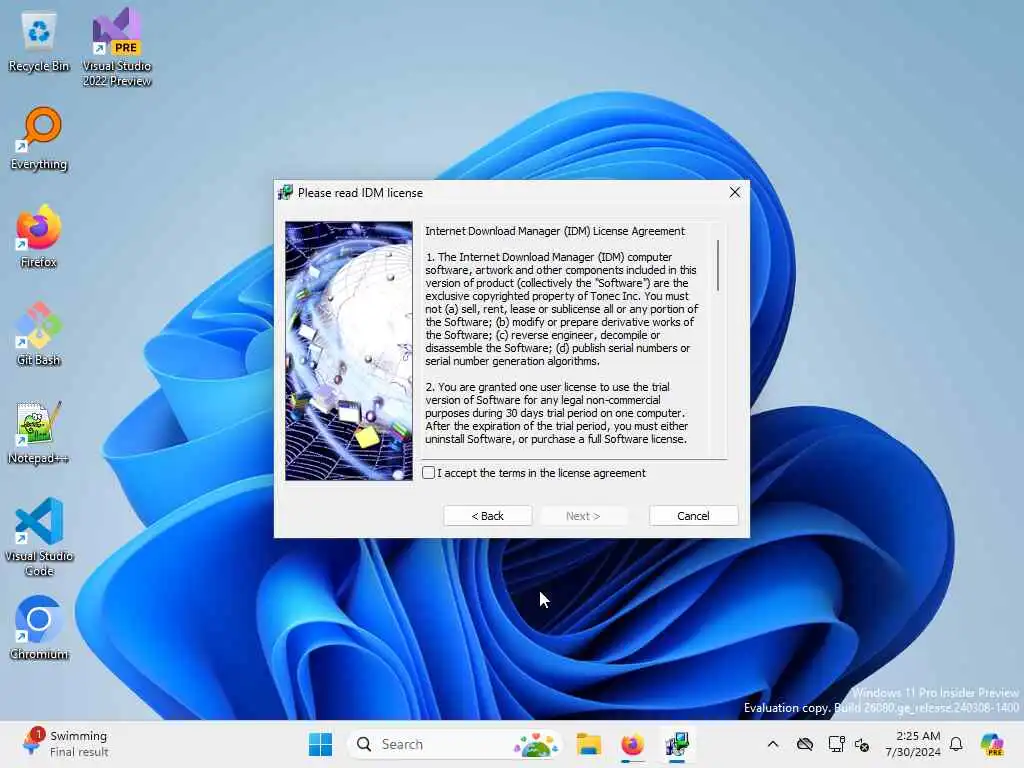This screenshot has height=768, width=1024.
Task: Click the search highlight illustration in Search box
Action: tap(536, 744)
